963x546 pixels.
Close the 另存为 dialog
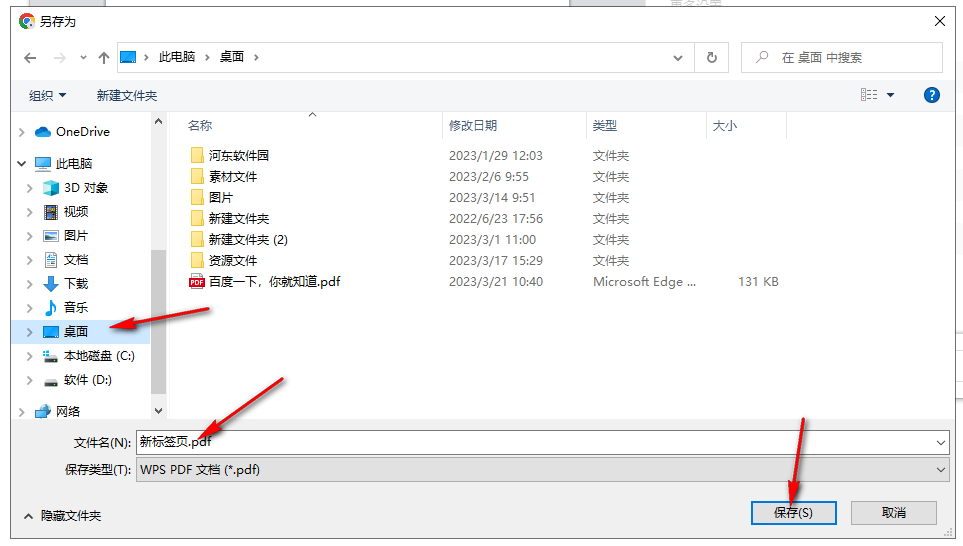coord(939,21)
